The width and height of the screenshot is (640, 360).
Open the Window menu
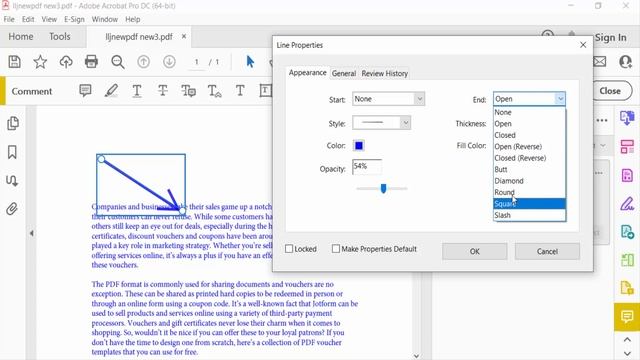(x=104, y=19)
